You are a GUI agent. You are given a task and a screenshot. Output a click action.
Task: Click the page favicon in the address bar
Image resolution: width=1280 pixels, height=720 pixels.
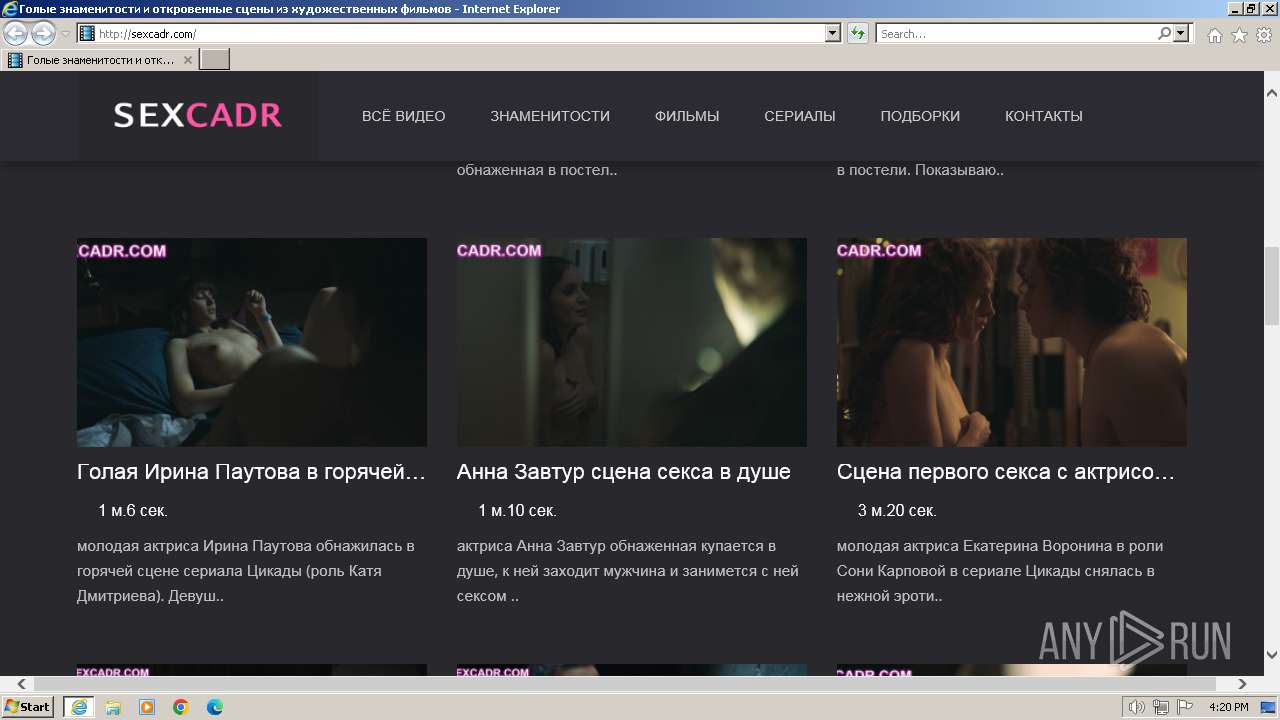87,34
